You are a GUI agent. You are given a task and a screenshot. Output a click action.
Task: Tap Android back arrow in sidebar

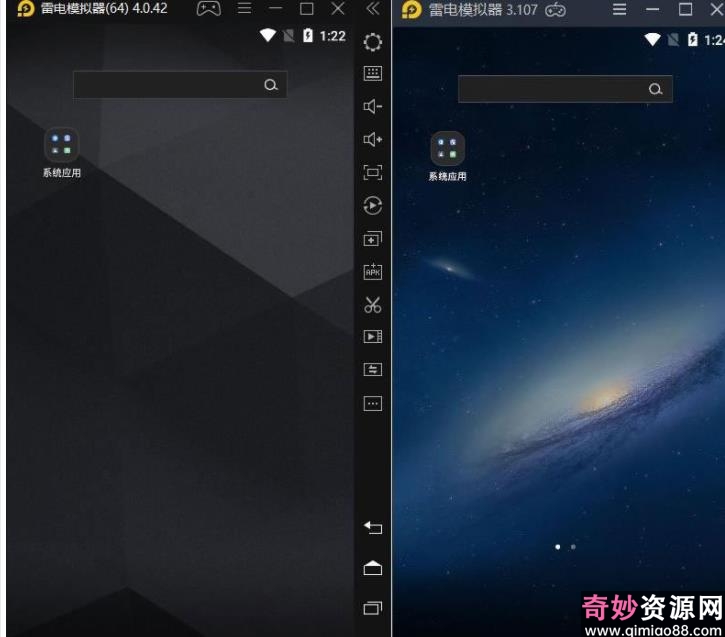[x=373, y=527]
